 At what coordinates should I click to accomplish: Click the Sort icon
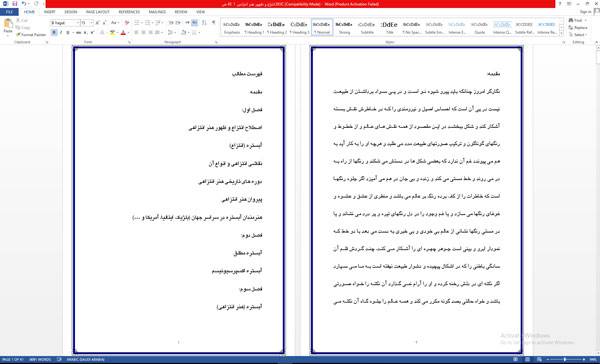(x=204, y=23)
